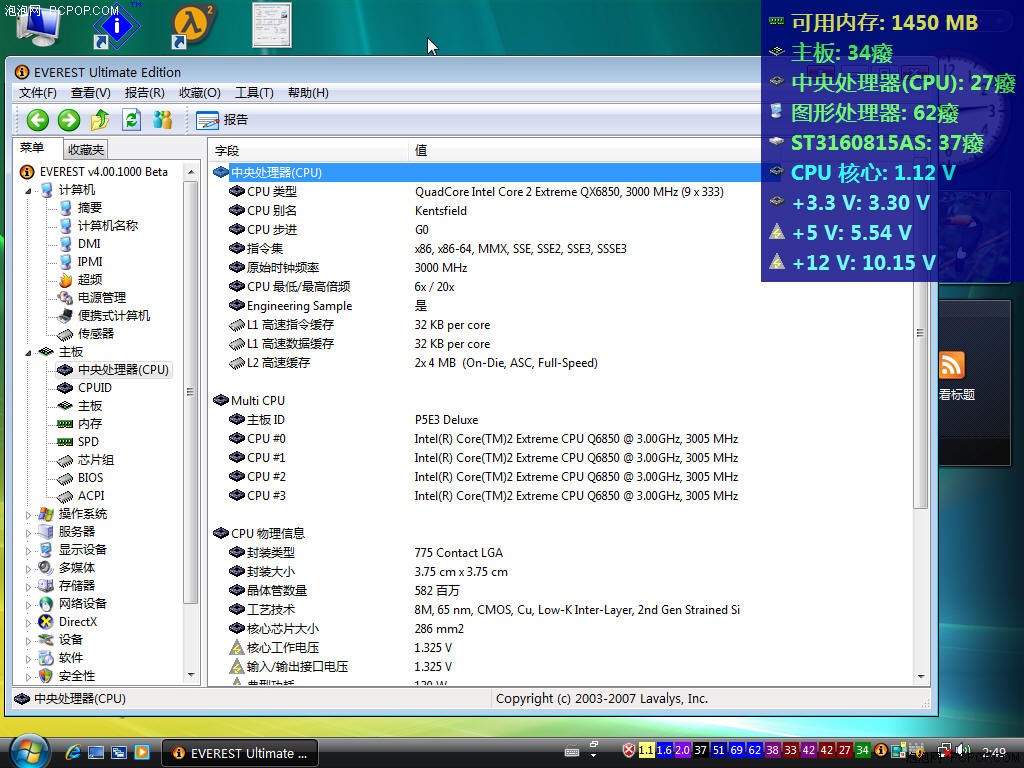Click the Windows Start orb

[x=30, y=751]
